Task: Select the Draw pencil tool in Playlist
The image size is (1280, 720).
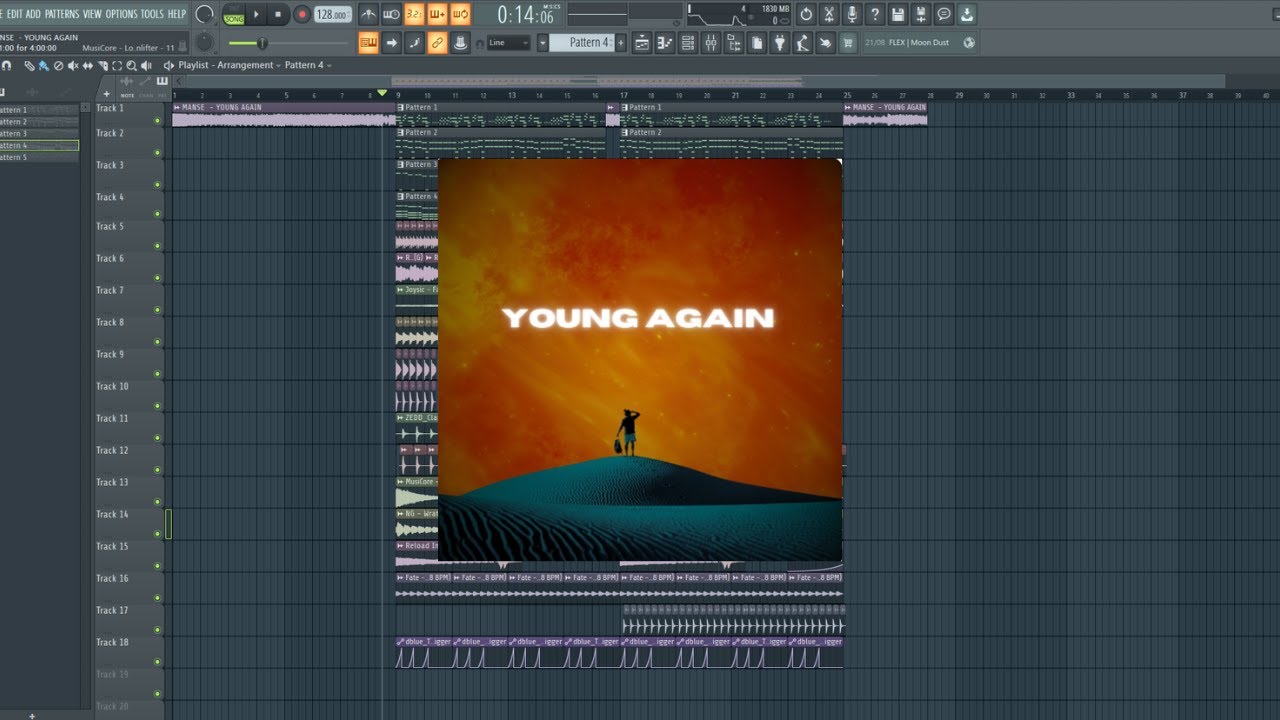Action: point(30,65)
